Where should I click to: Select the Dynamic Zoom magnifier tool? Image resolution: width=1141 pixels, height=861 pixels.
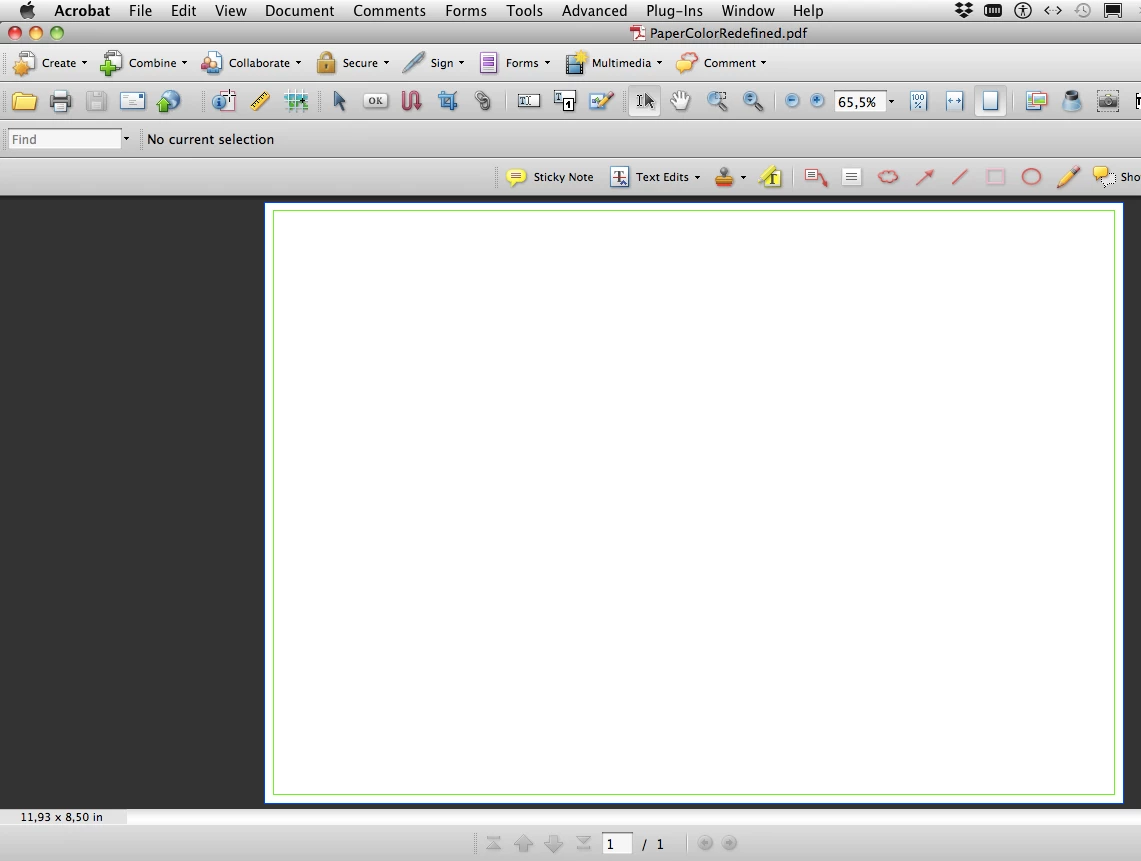click(x=753, y=101)
